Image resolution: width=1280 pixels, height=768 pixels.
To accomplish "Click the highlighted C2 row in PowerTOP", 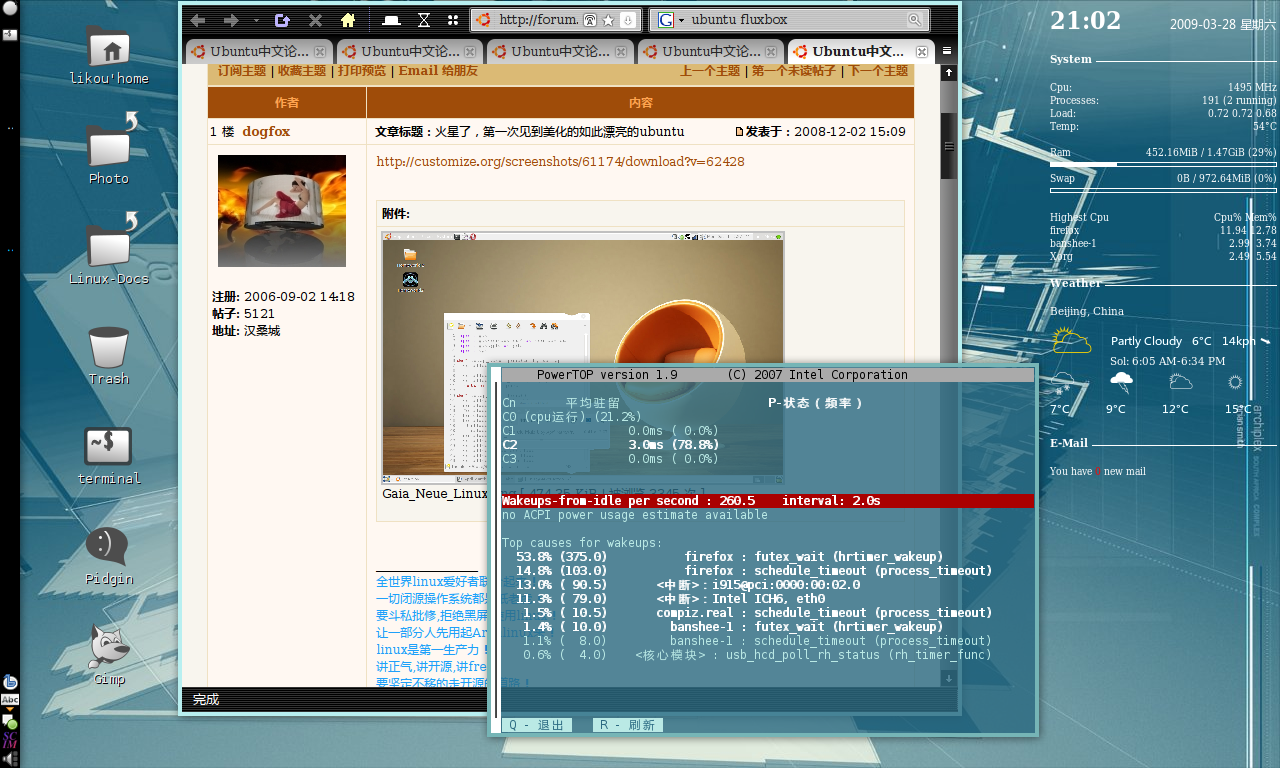I will [x=611, y=445].
